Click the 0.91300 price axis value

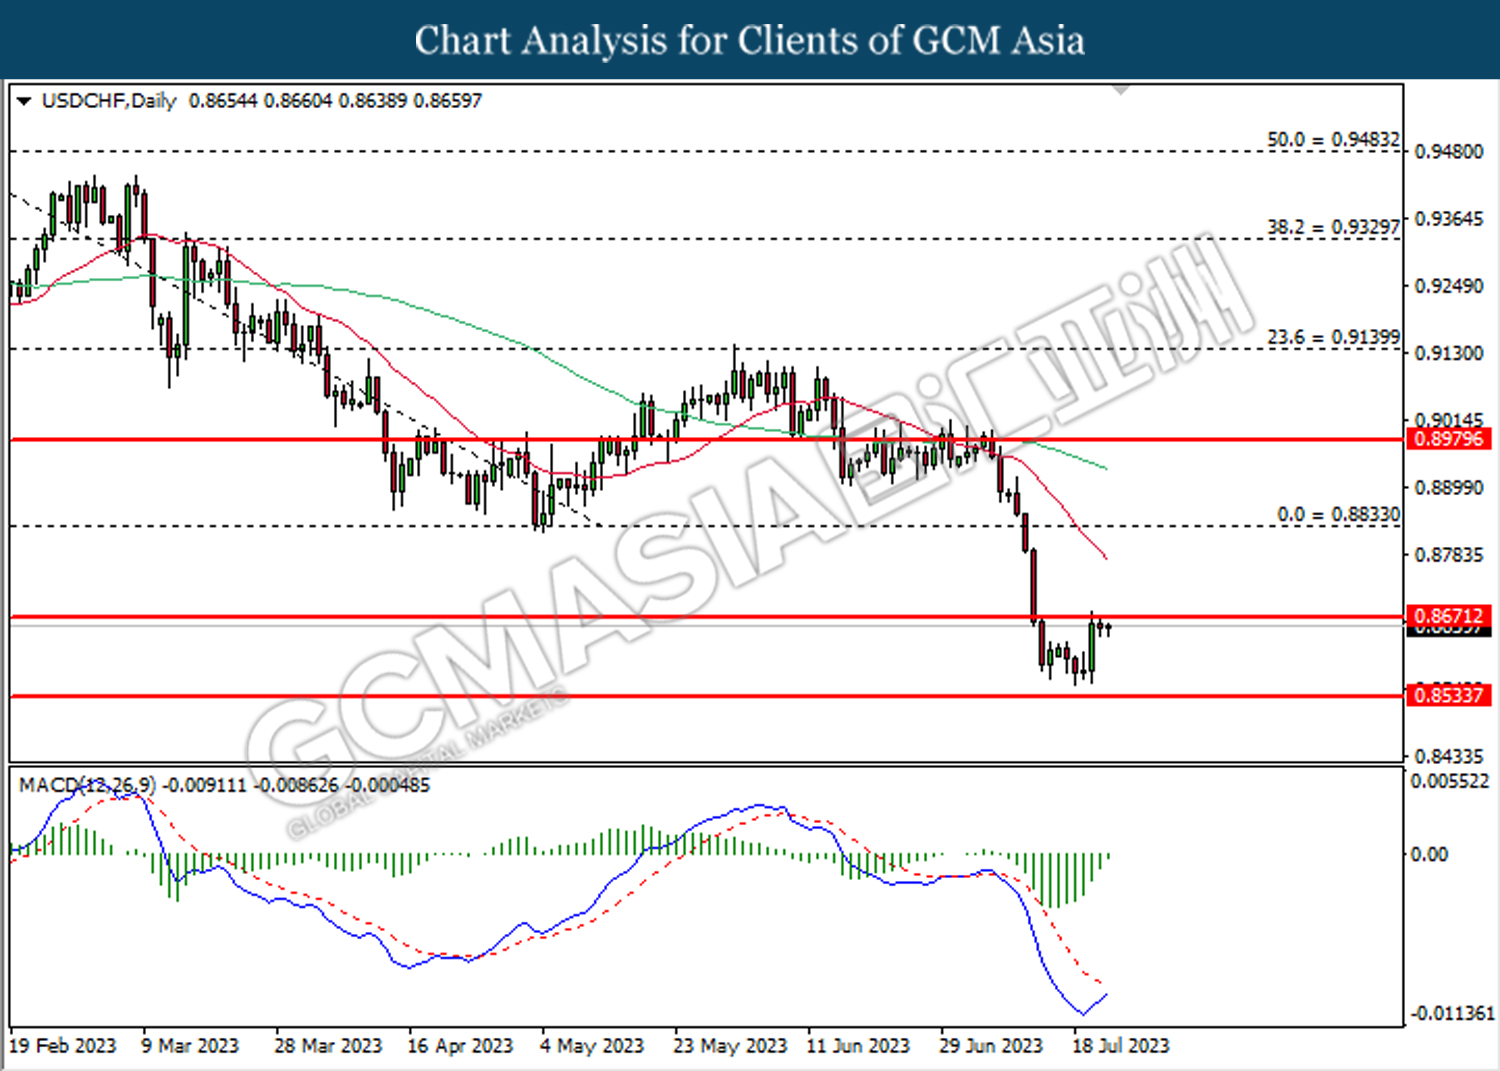1449,353
